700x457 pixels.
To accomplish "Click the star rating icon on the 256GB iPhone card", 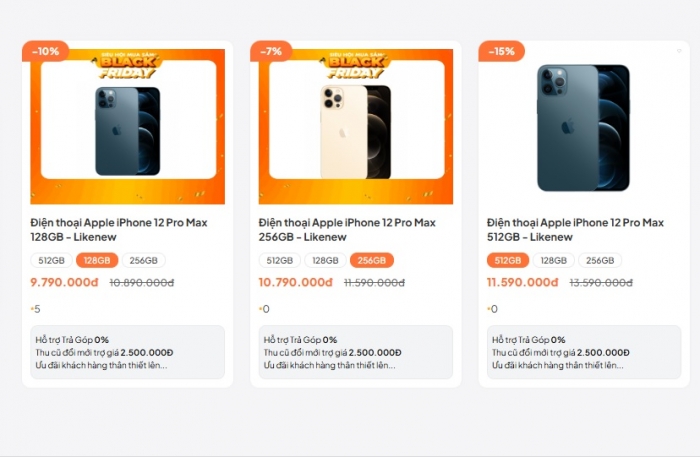I will pos(261,309).
